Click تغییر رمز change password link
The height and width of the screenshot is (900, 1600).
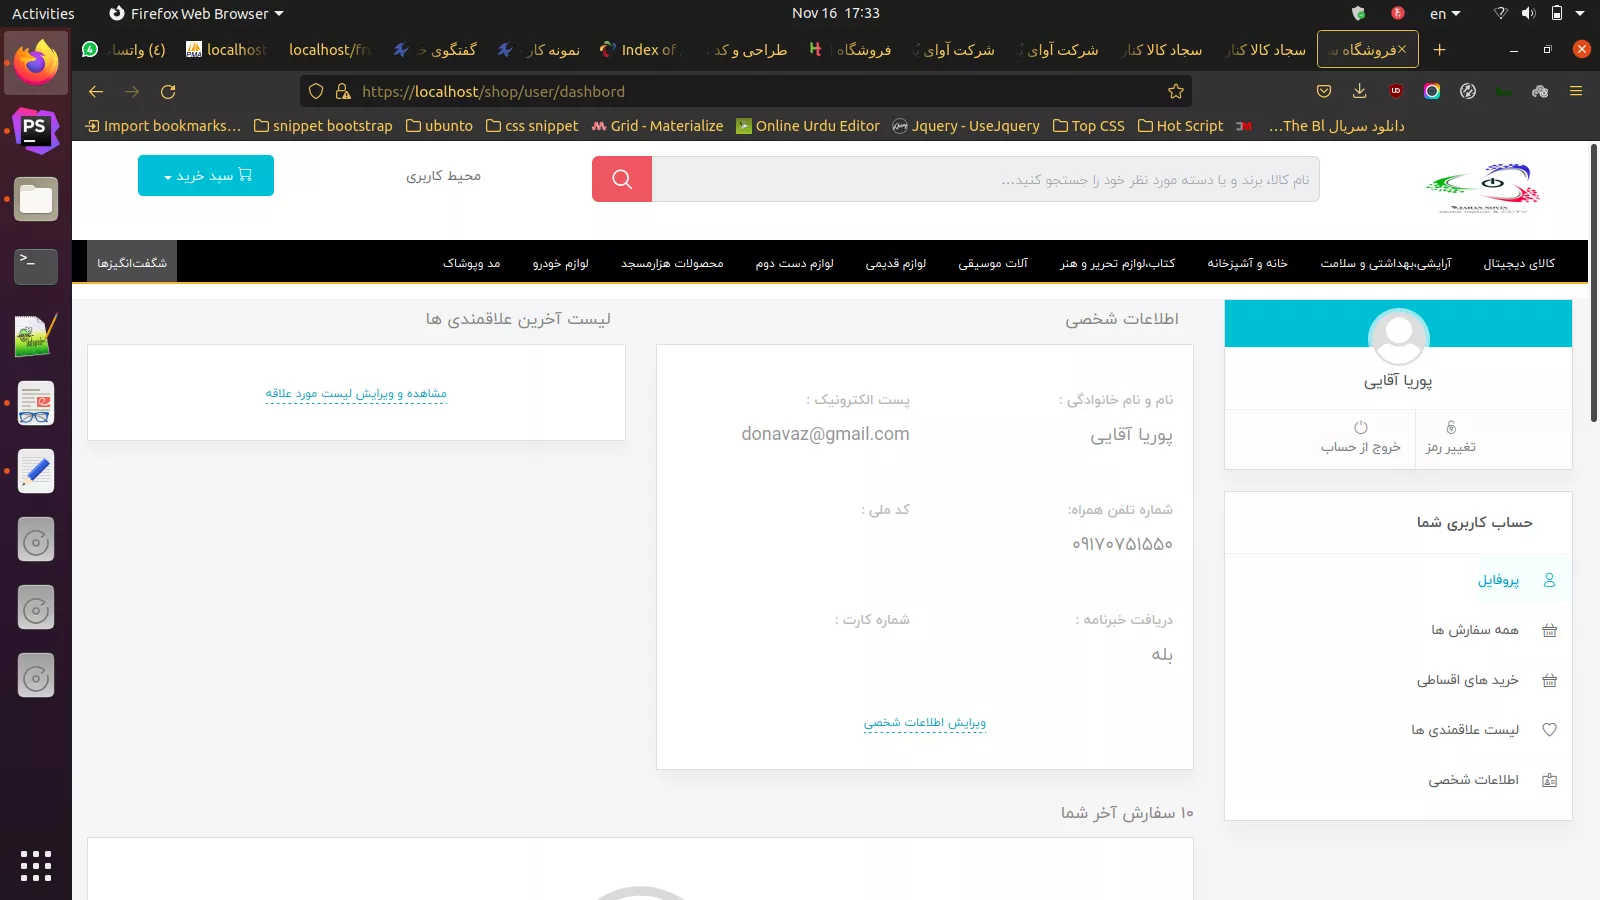1451,447
